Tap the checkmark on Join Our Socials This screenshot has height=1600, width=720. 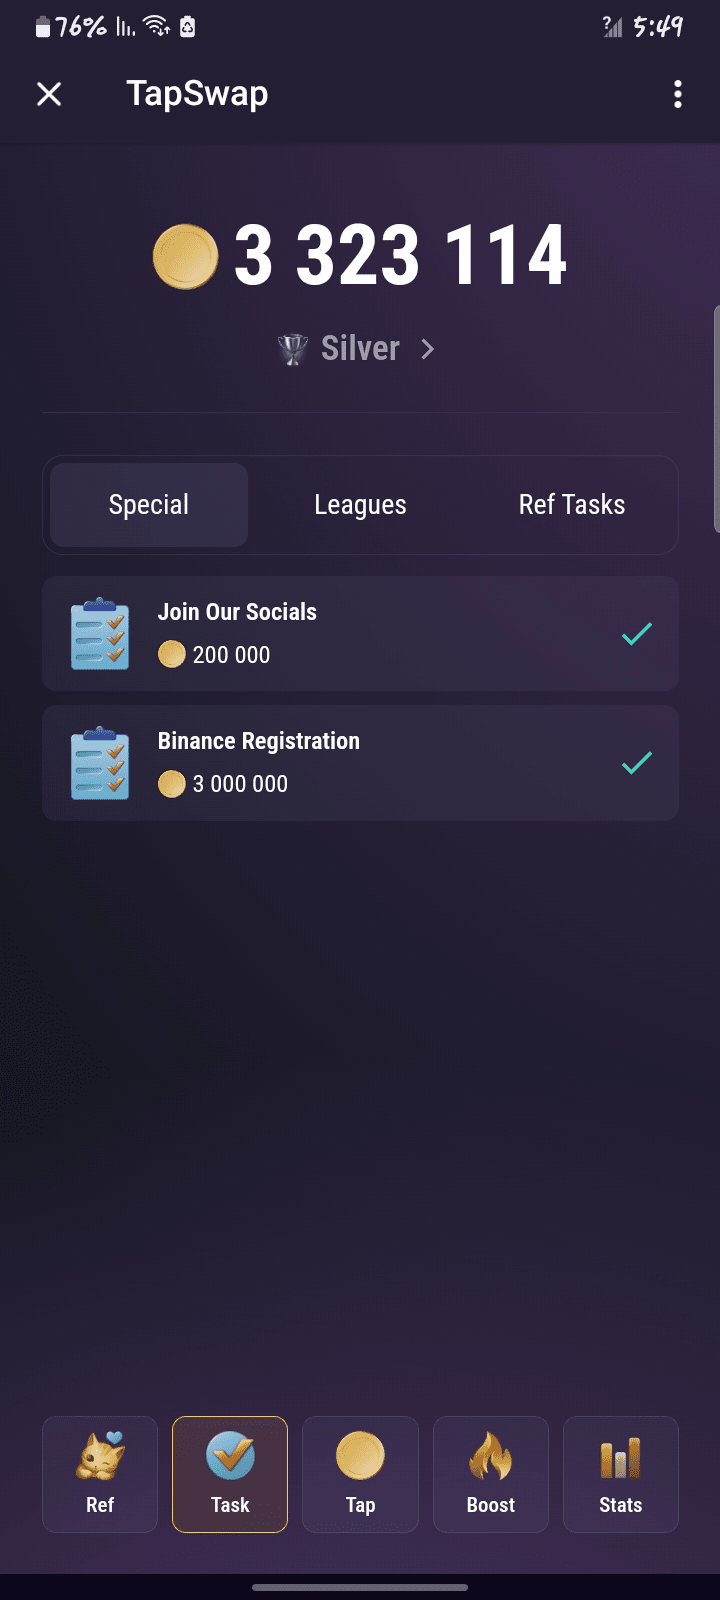pyautogui.click(x=637, y=634)
